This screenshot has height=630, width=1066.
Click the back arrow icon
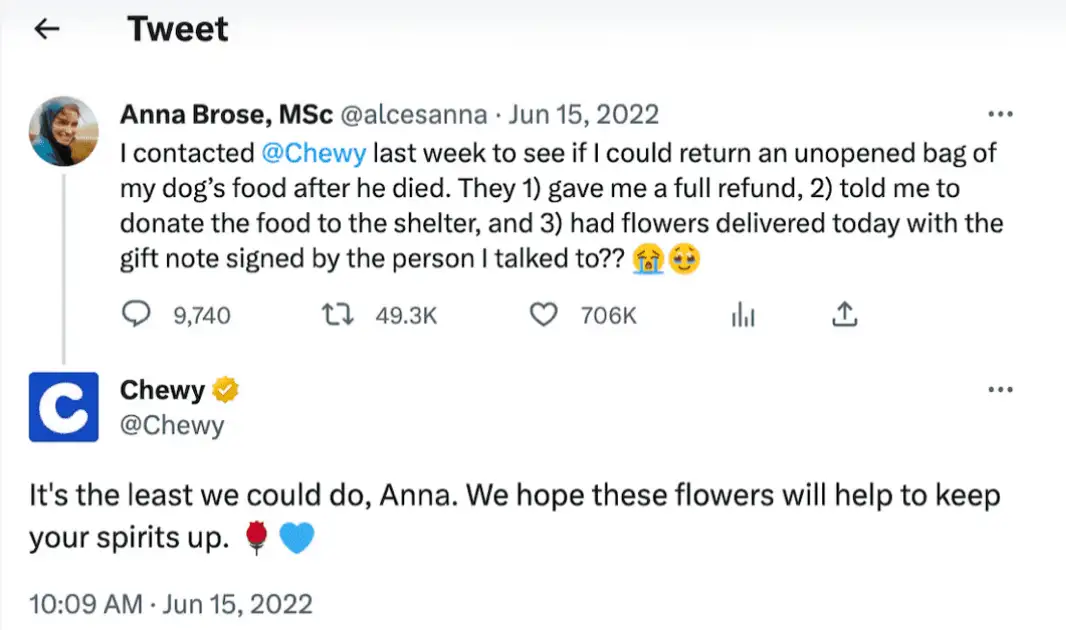click(x=46, y=30)
